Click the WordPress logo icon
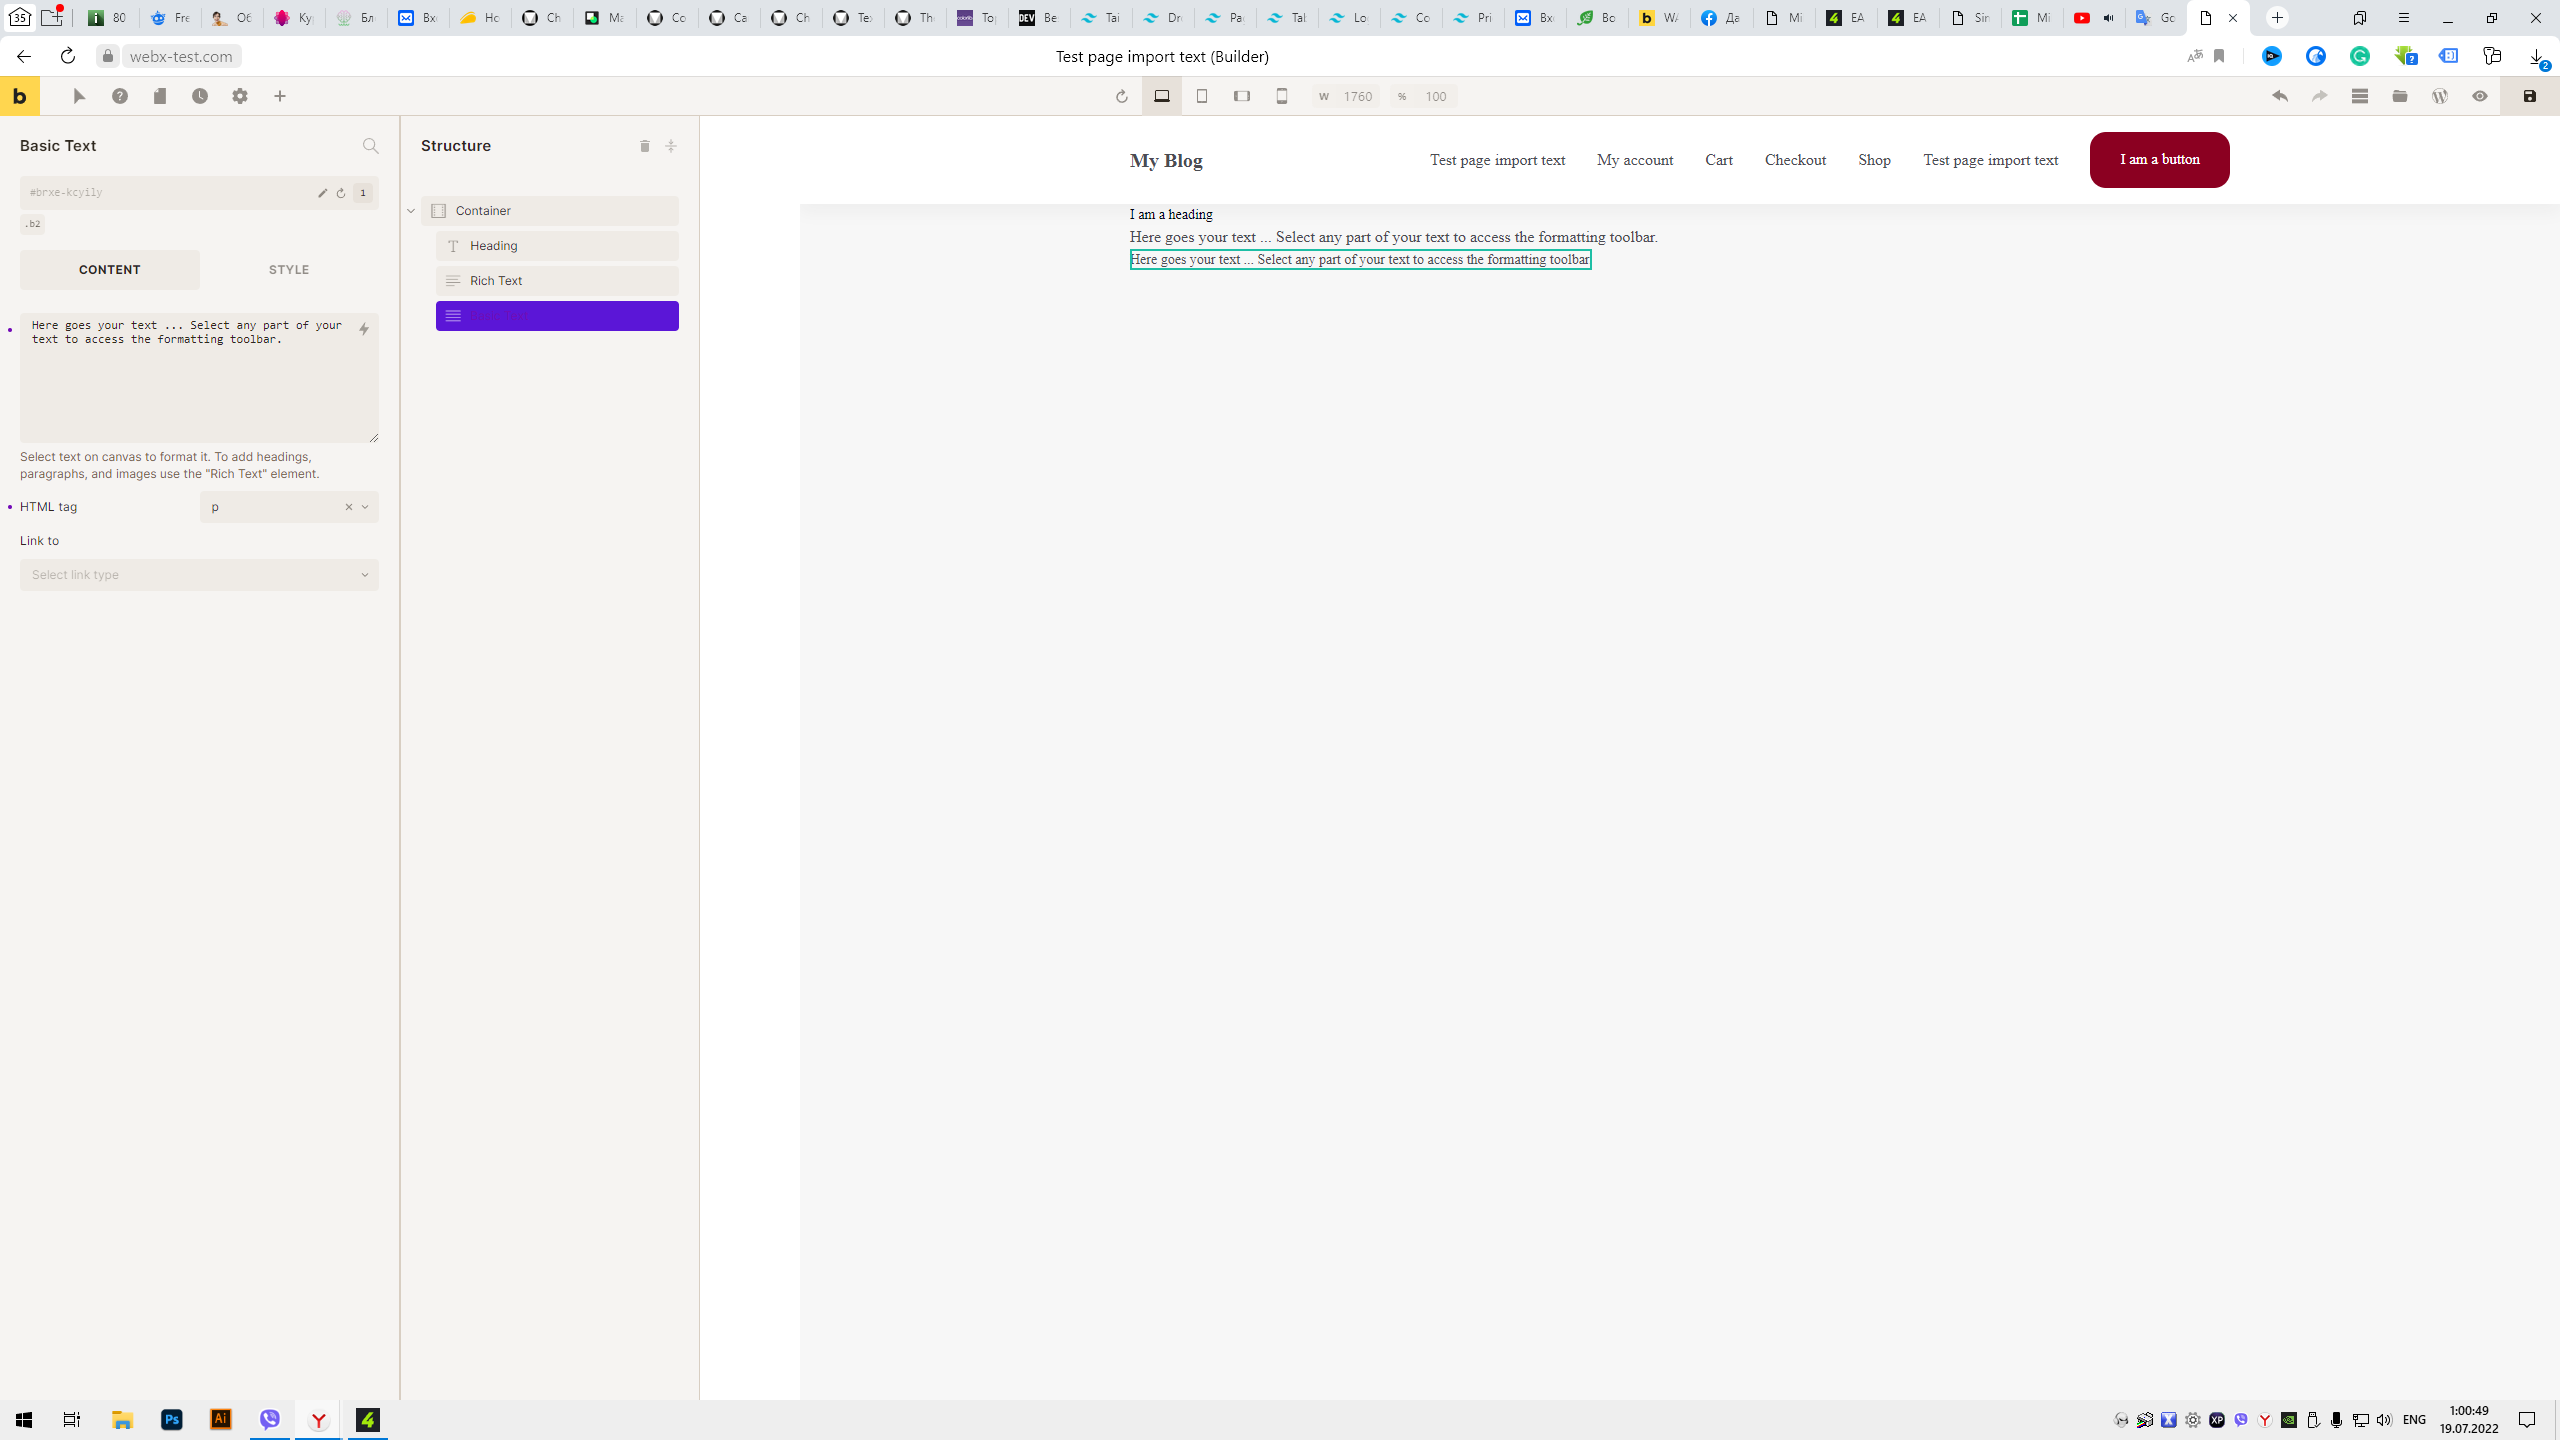This screenshot has height=1440, width=2560. coord(2440,96)
